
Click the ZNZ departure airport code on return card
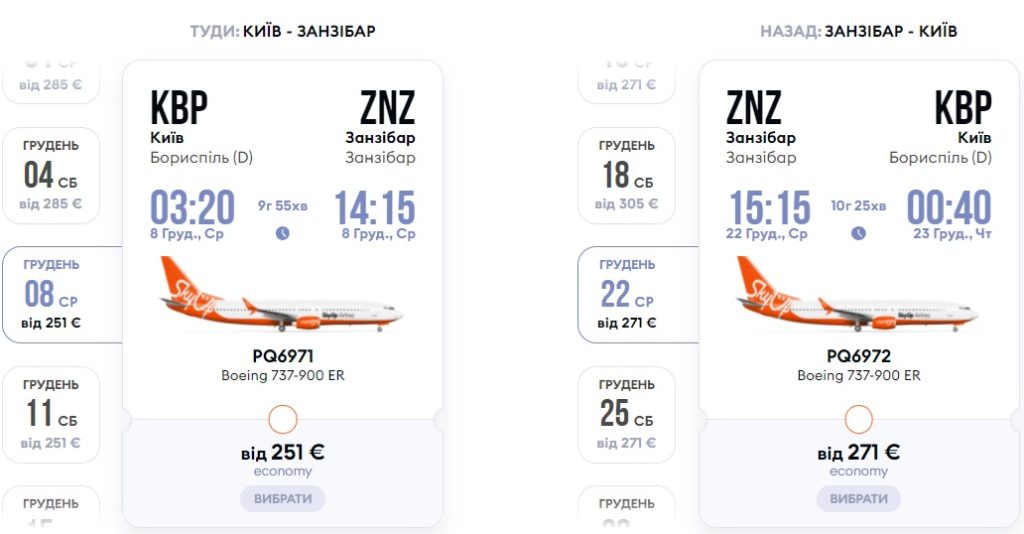[x=754, y=108]
